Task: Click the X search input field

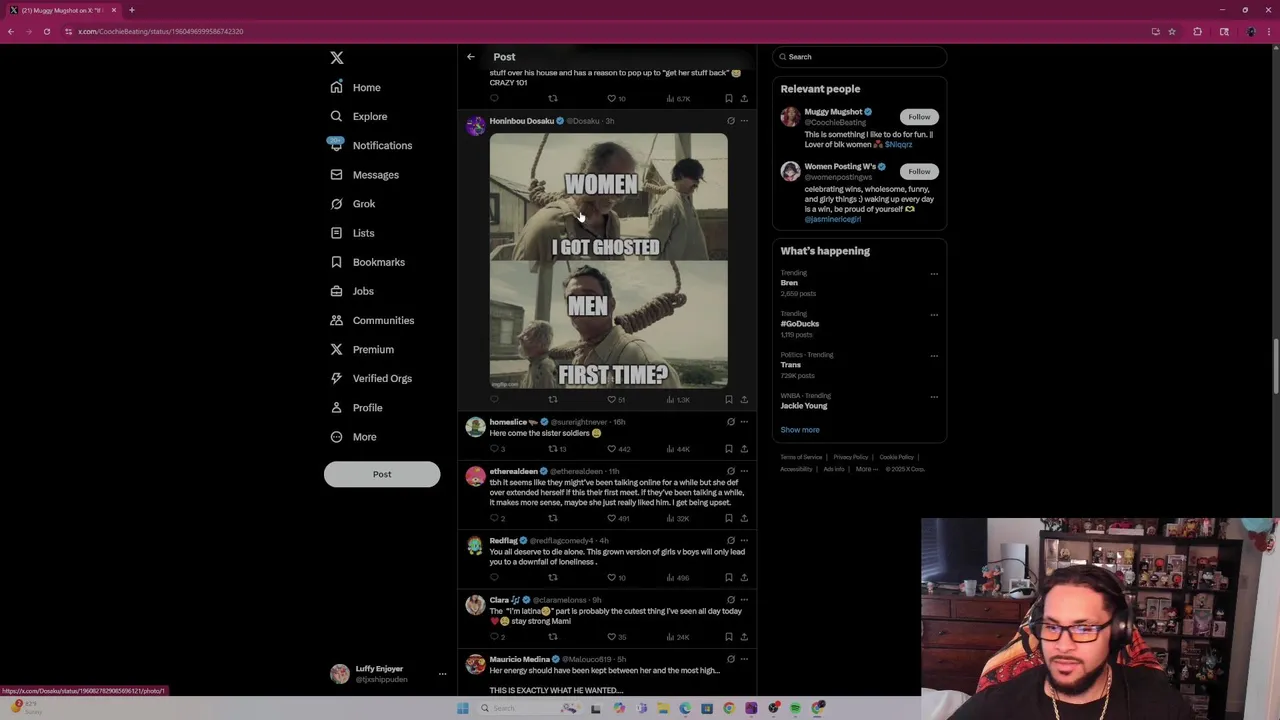Action: point(859,57)
